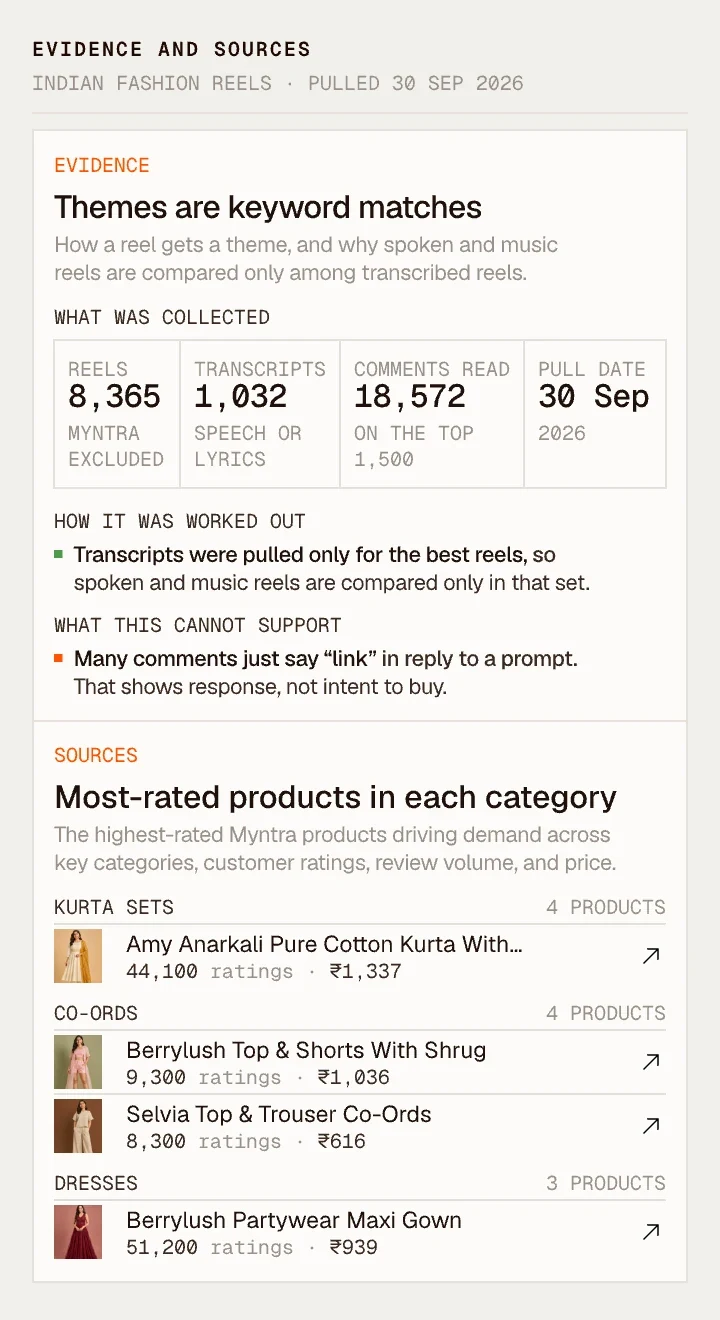Click the orange EVIDENCE section label
720x1320 pixels.
click(x=102, y=166)
